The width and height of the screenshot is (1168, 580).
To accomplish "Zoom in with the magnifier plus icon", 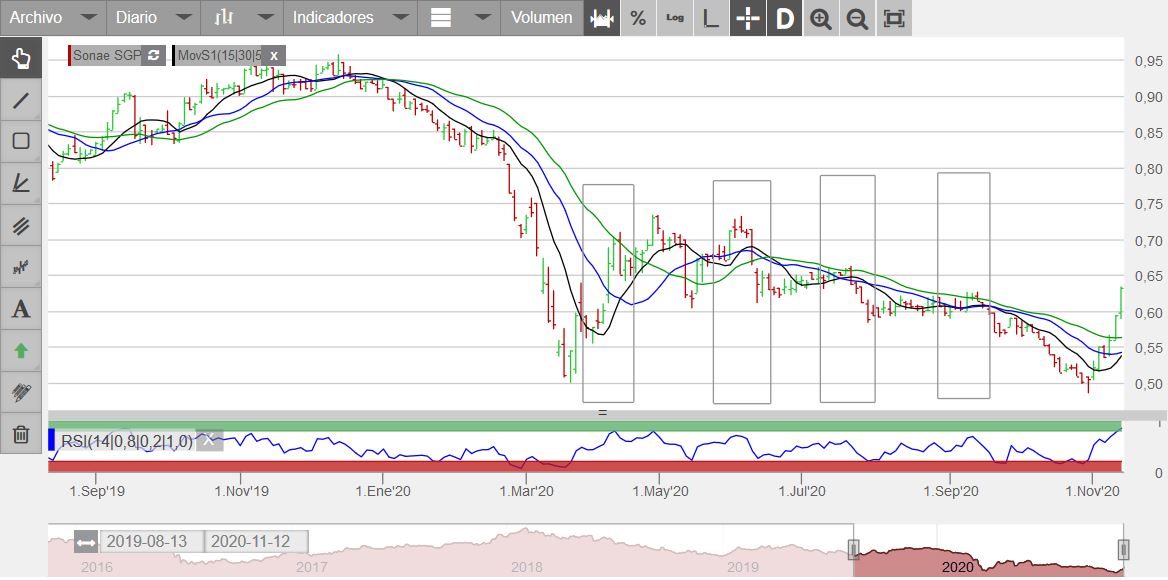I will click(821, 18).
